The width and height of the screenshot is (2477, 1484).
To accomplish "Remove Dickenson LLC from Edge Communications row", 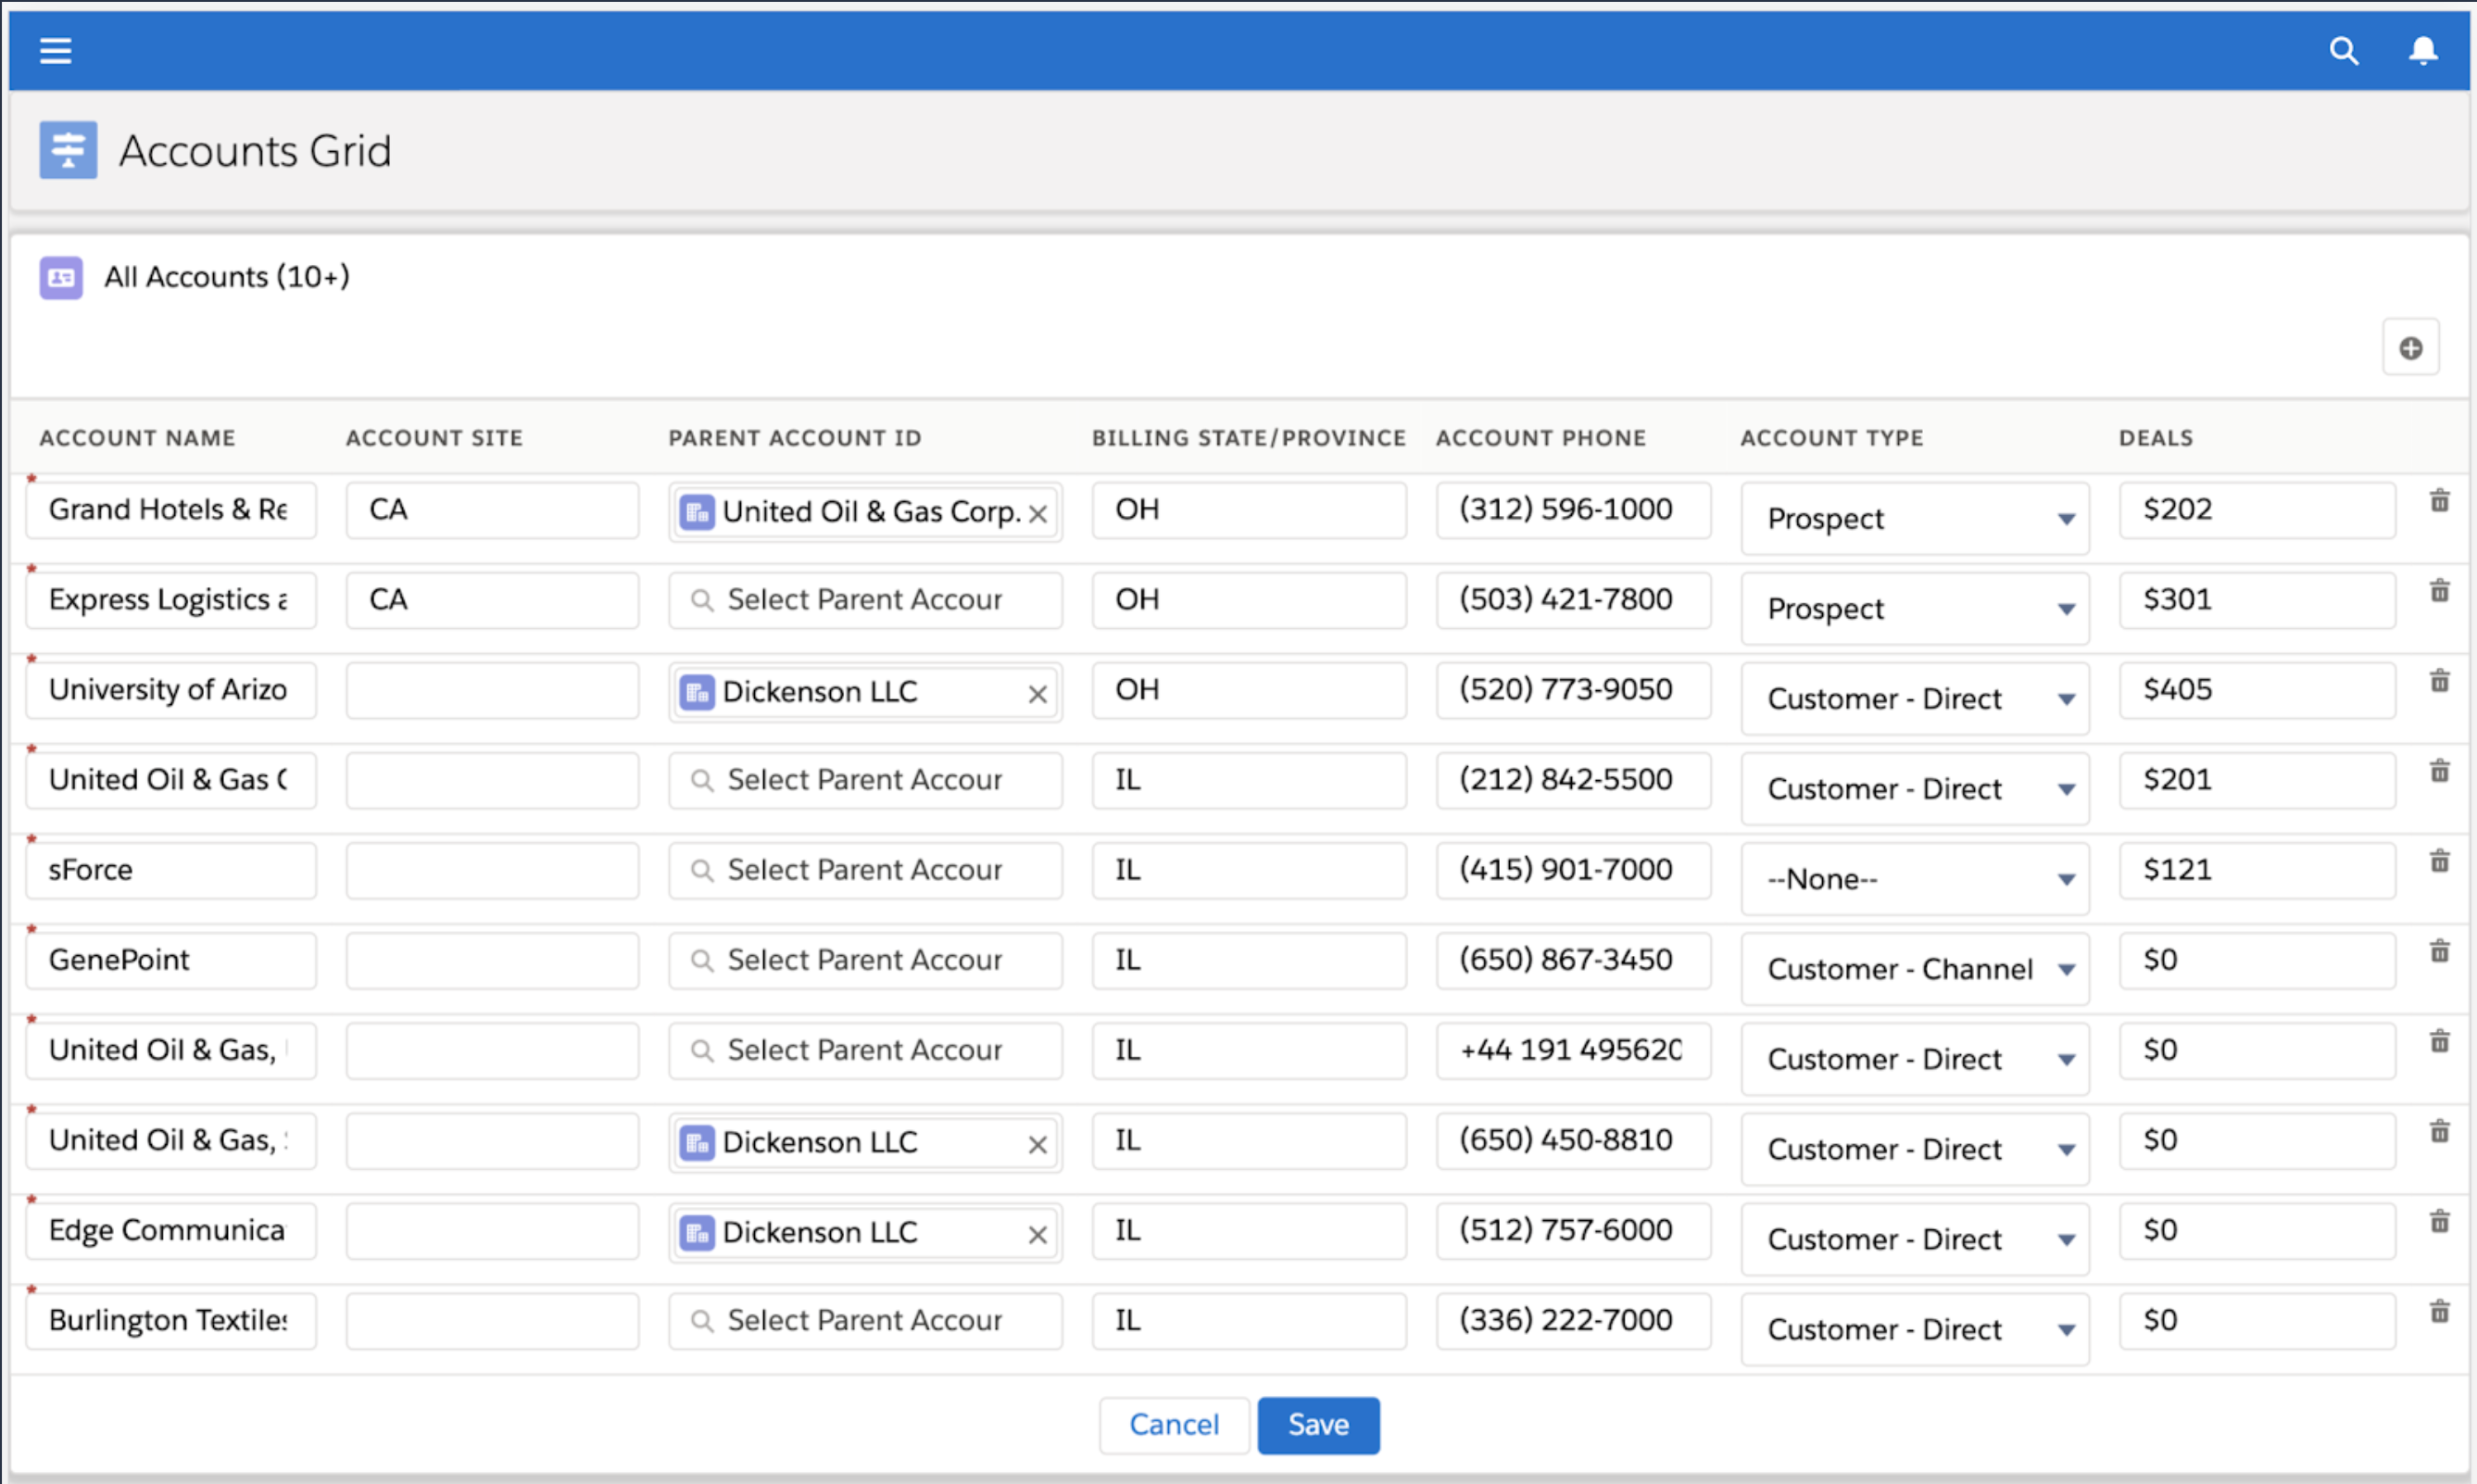I will (1037, 1235).
